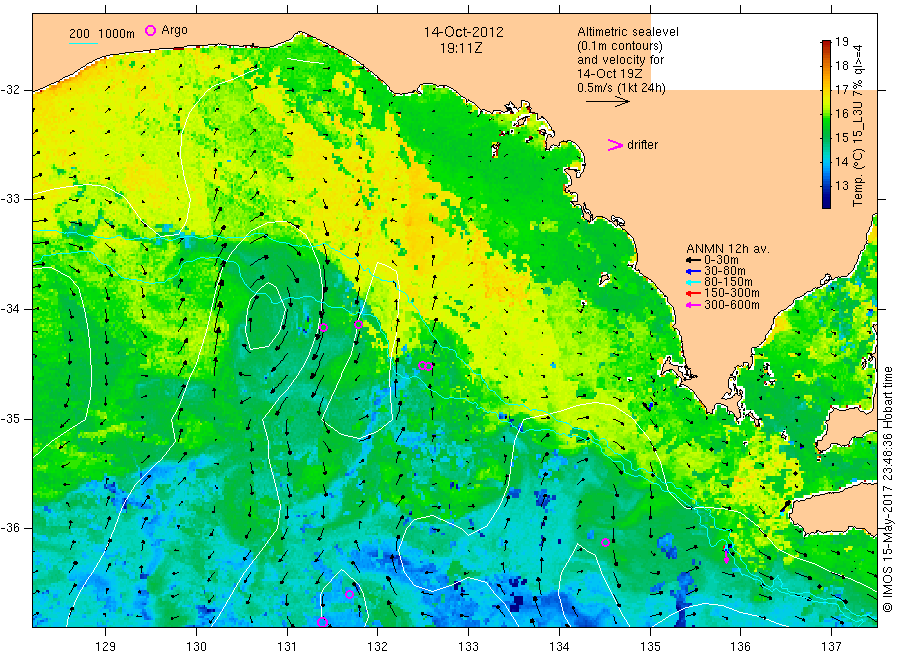
Task: Click the latitude label -34
Action: coord(11,309)
